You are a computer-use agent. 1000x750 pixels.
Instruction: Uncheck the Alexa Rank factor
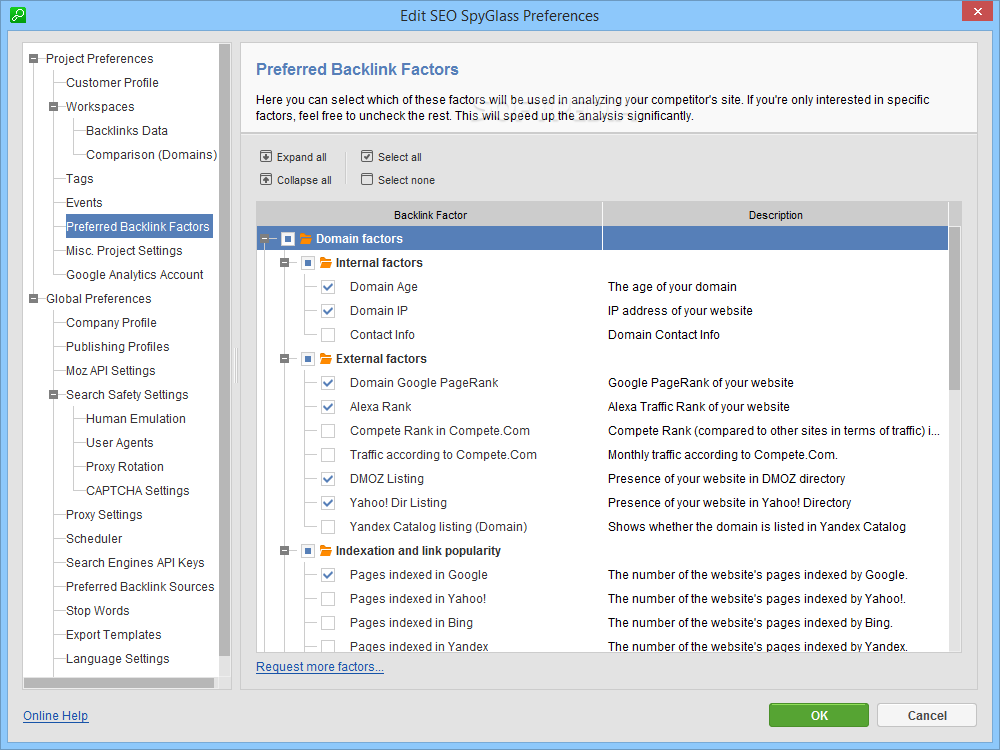328,407
